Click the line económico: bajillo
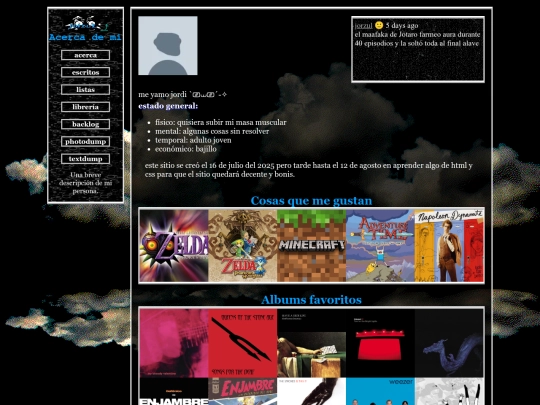 [186, 149]
